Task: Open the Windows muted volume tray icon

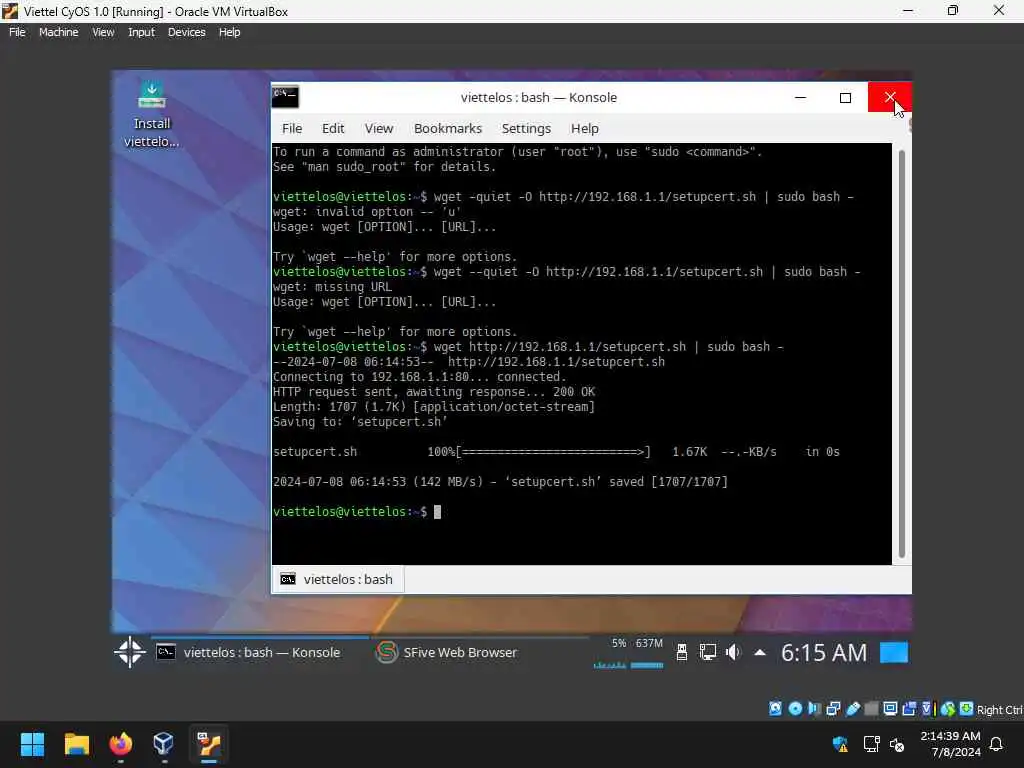Action: (x=897, y=744)
